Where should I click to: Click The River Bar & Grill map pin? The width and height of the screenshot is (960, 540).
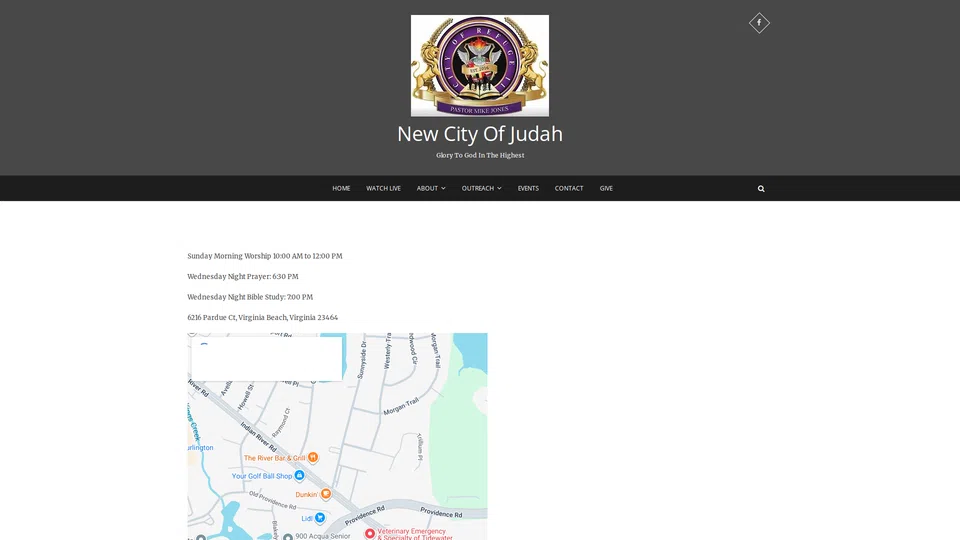coord(313,457)
